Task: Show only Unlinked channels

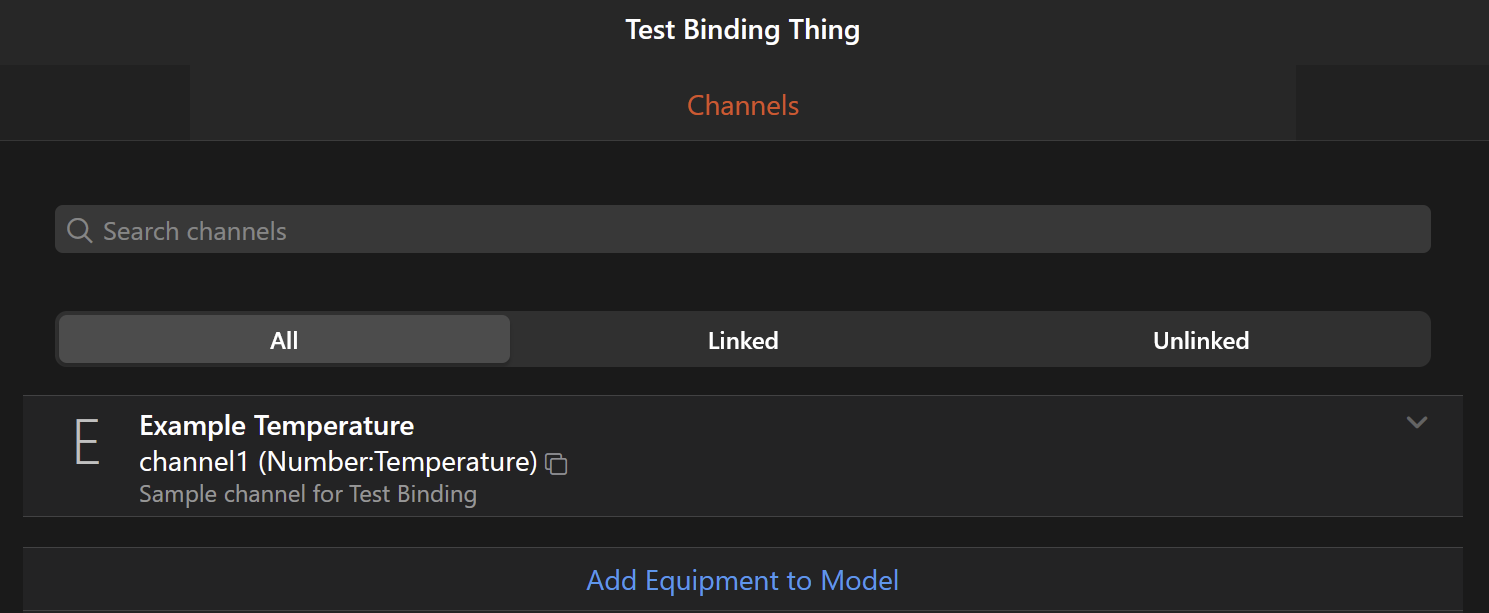Action: (x=1200, y=340)
